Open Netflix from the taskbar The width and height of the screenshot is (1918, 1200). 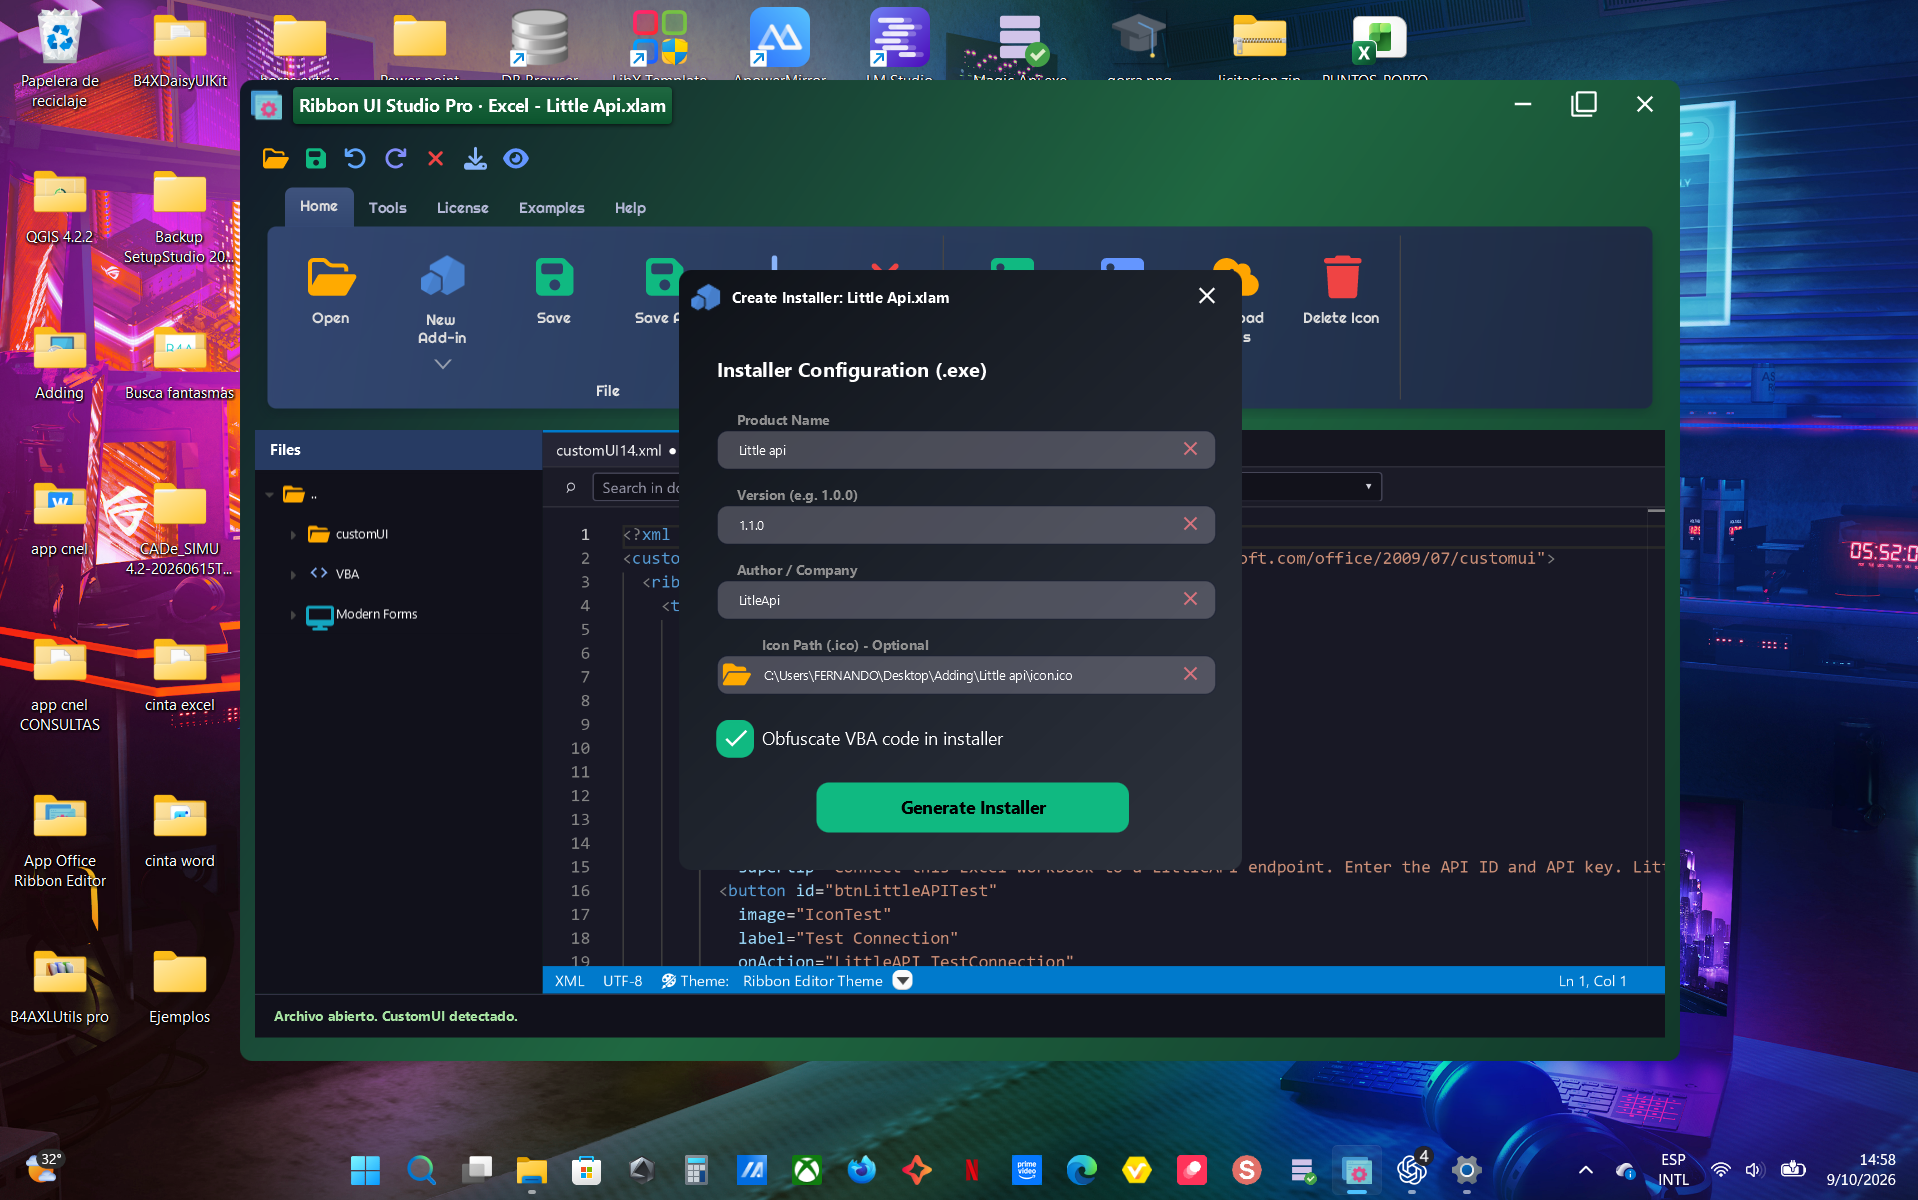971,1170
